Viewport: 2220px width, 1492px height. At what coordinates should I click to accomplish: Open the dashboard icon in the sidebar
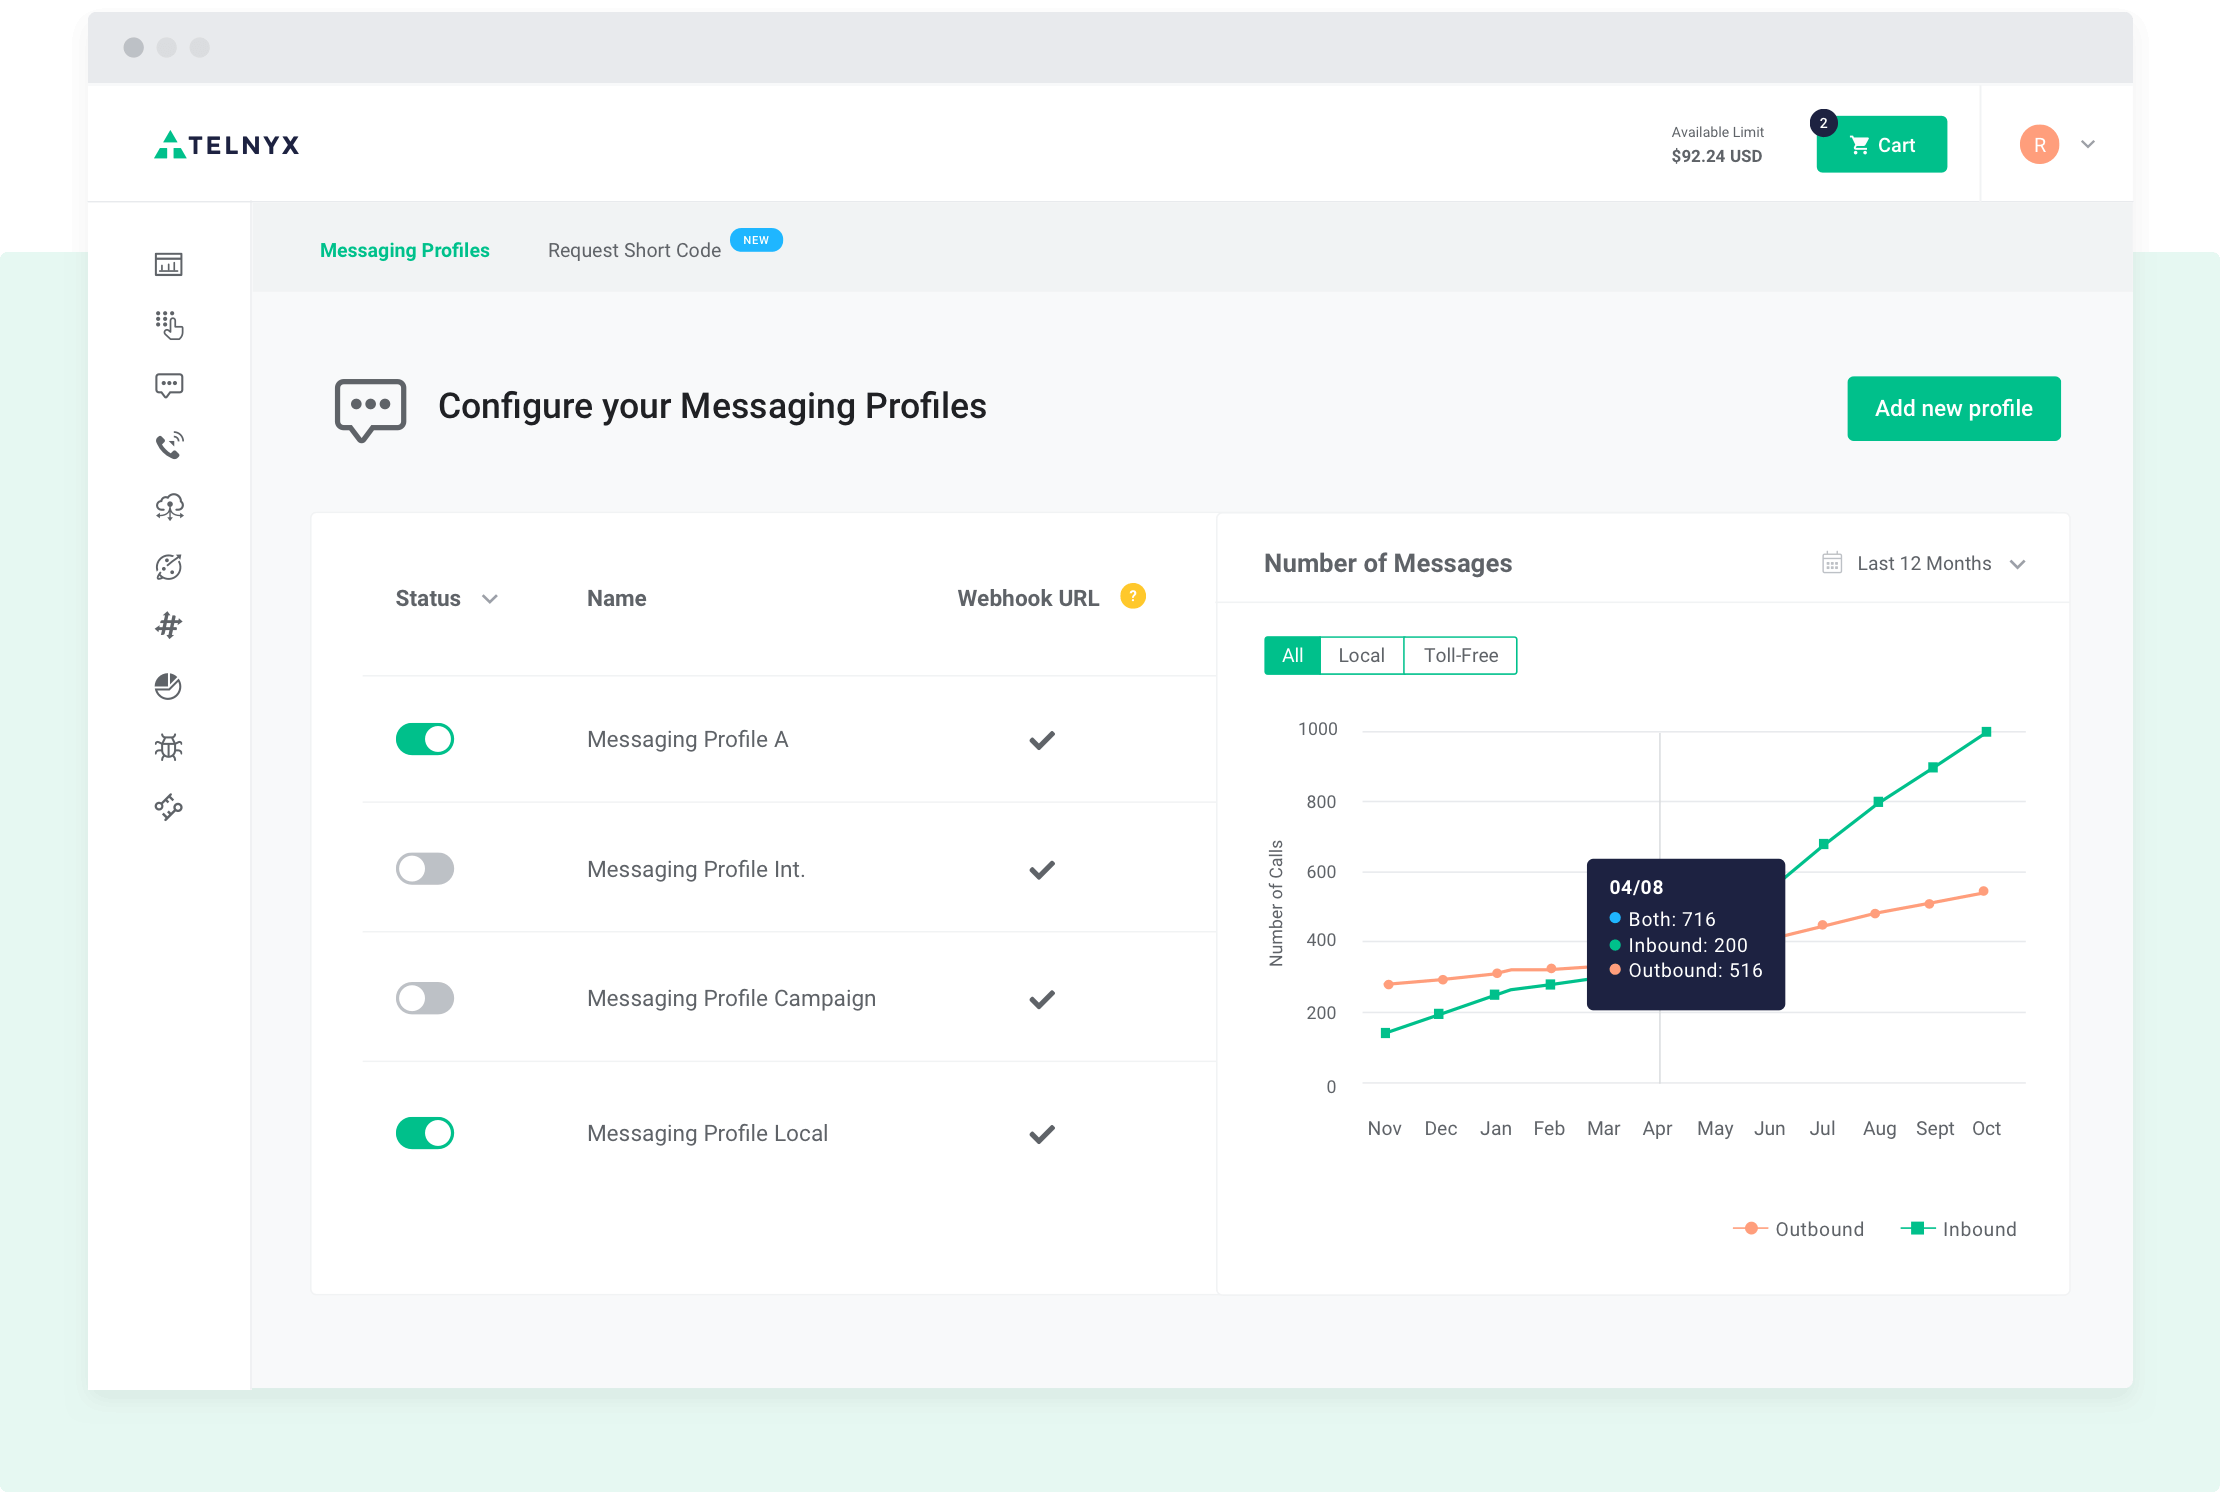tap(168, 264)
